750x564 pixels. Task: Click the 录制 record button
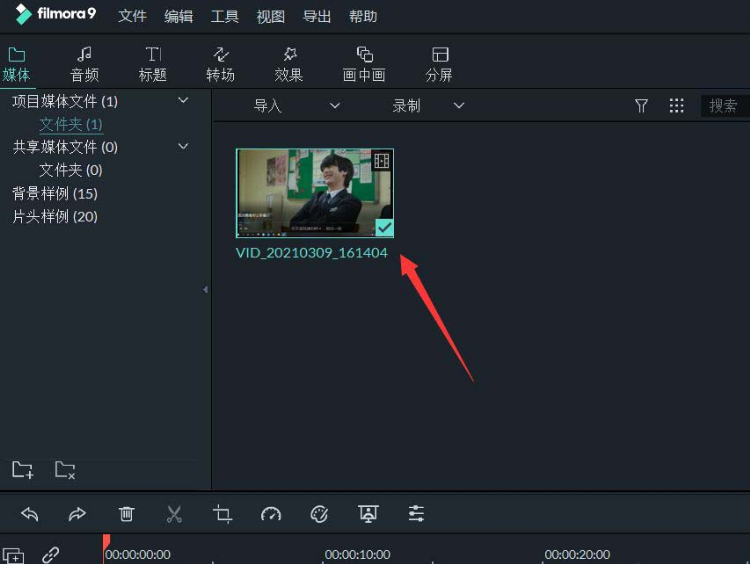[407, 106]
